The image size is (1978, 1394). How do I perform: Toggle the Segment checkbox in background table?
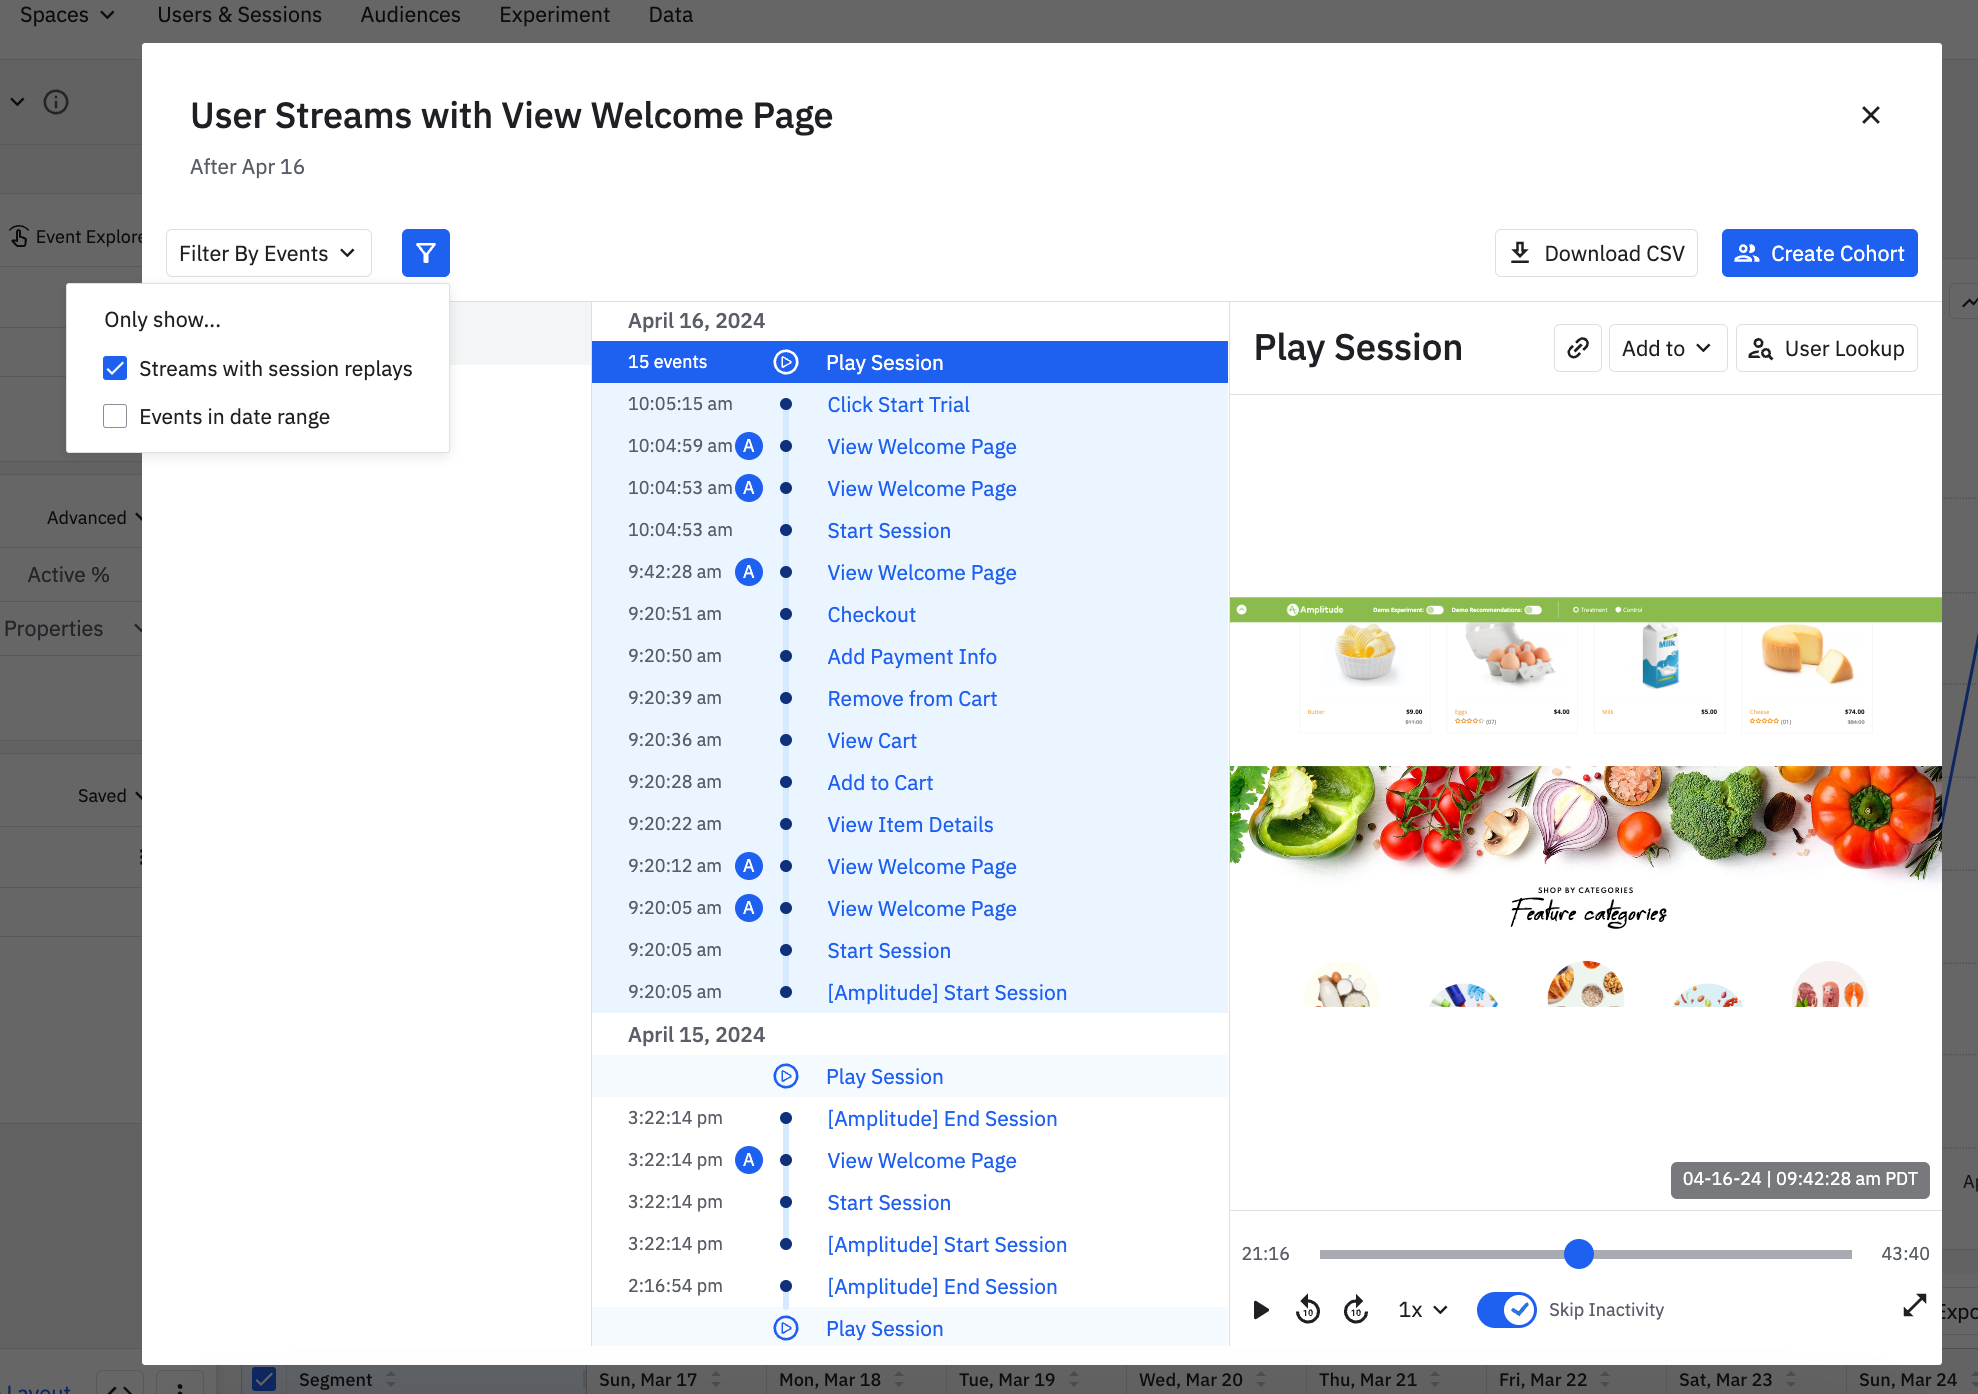[x=264, y=1379]
